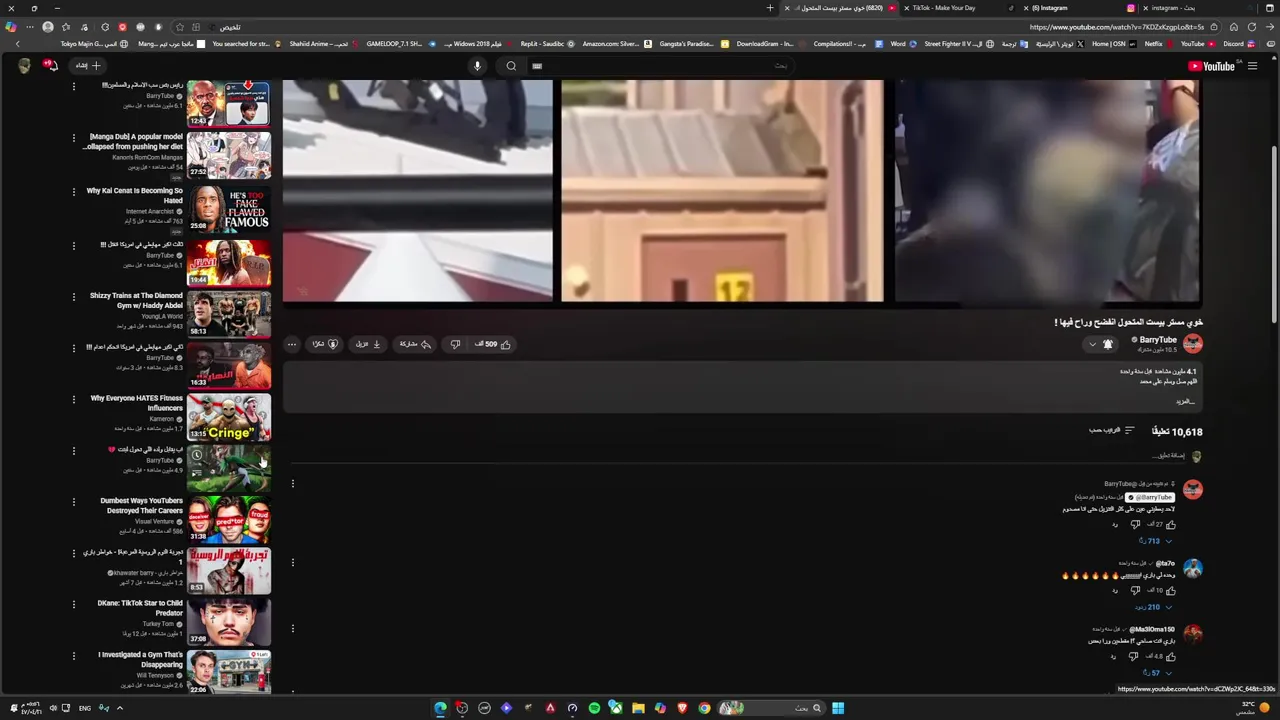Open Google Chrome from the taskbar

(704, 708)
